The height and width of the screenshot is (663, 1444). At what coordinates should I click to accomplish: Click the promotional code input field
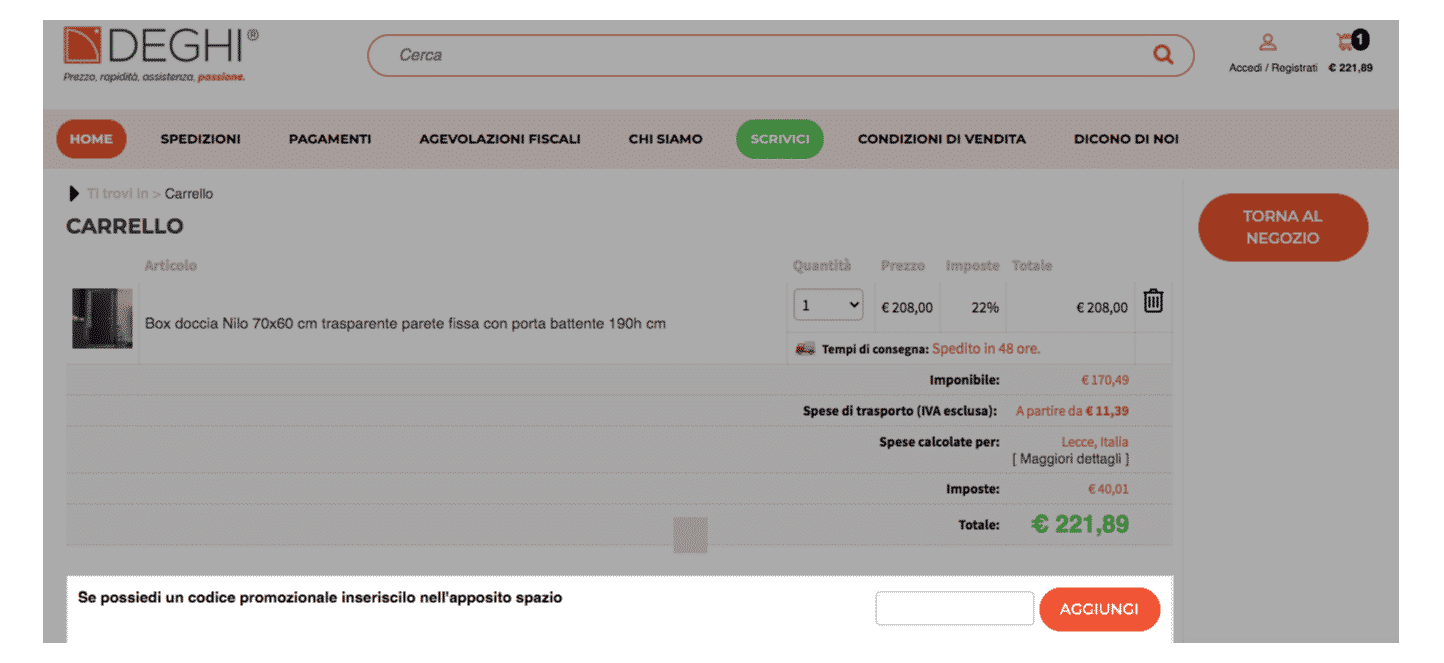(x=954, y=608)
